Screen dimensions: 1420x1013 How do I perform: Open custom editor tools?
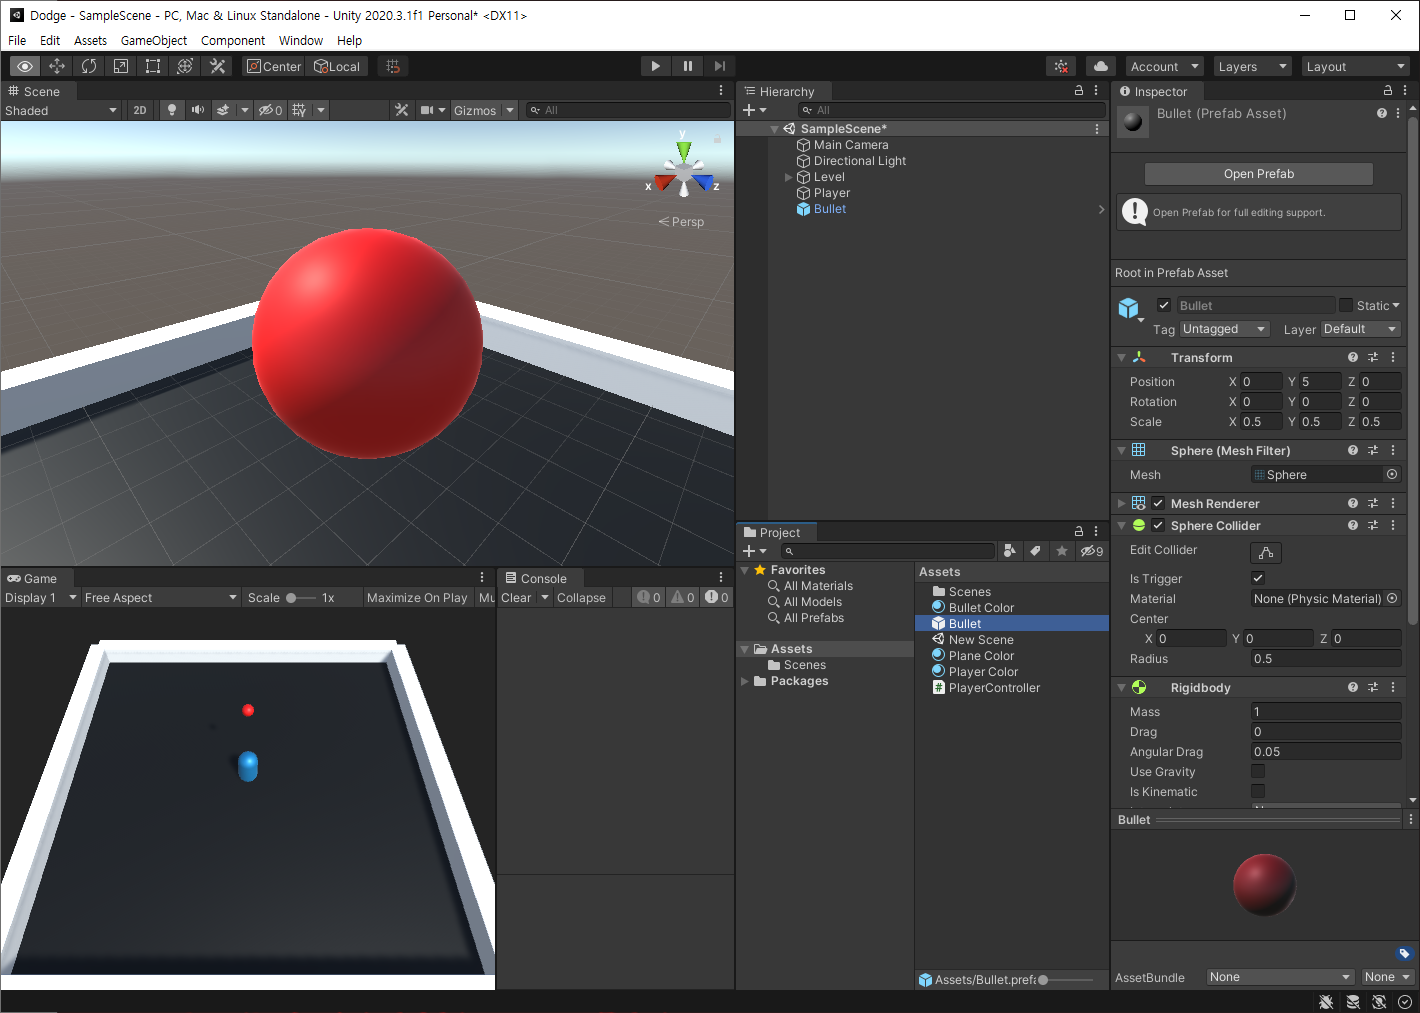pos(217,66)
